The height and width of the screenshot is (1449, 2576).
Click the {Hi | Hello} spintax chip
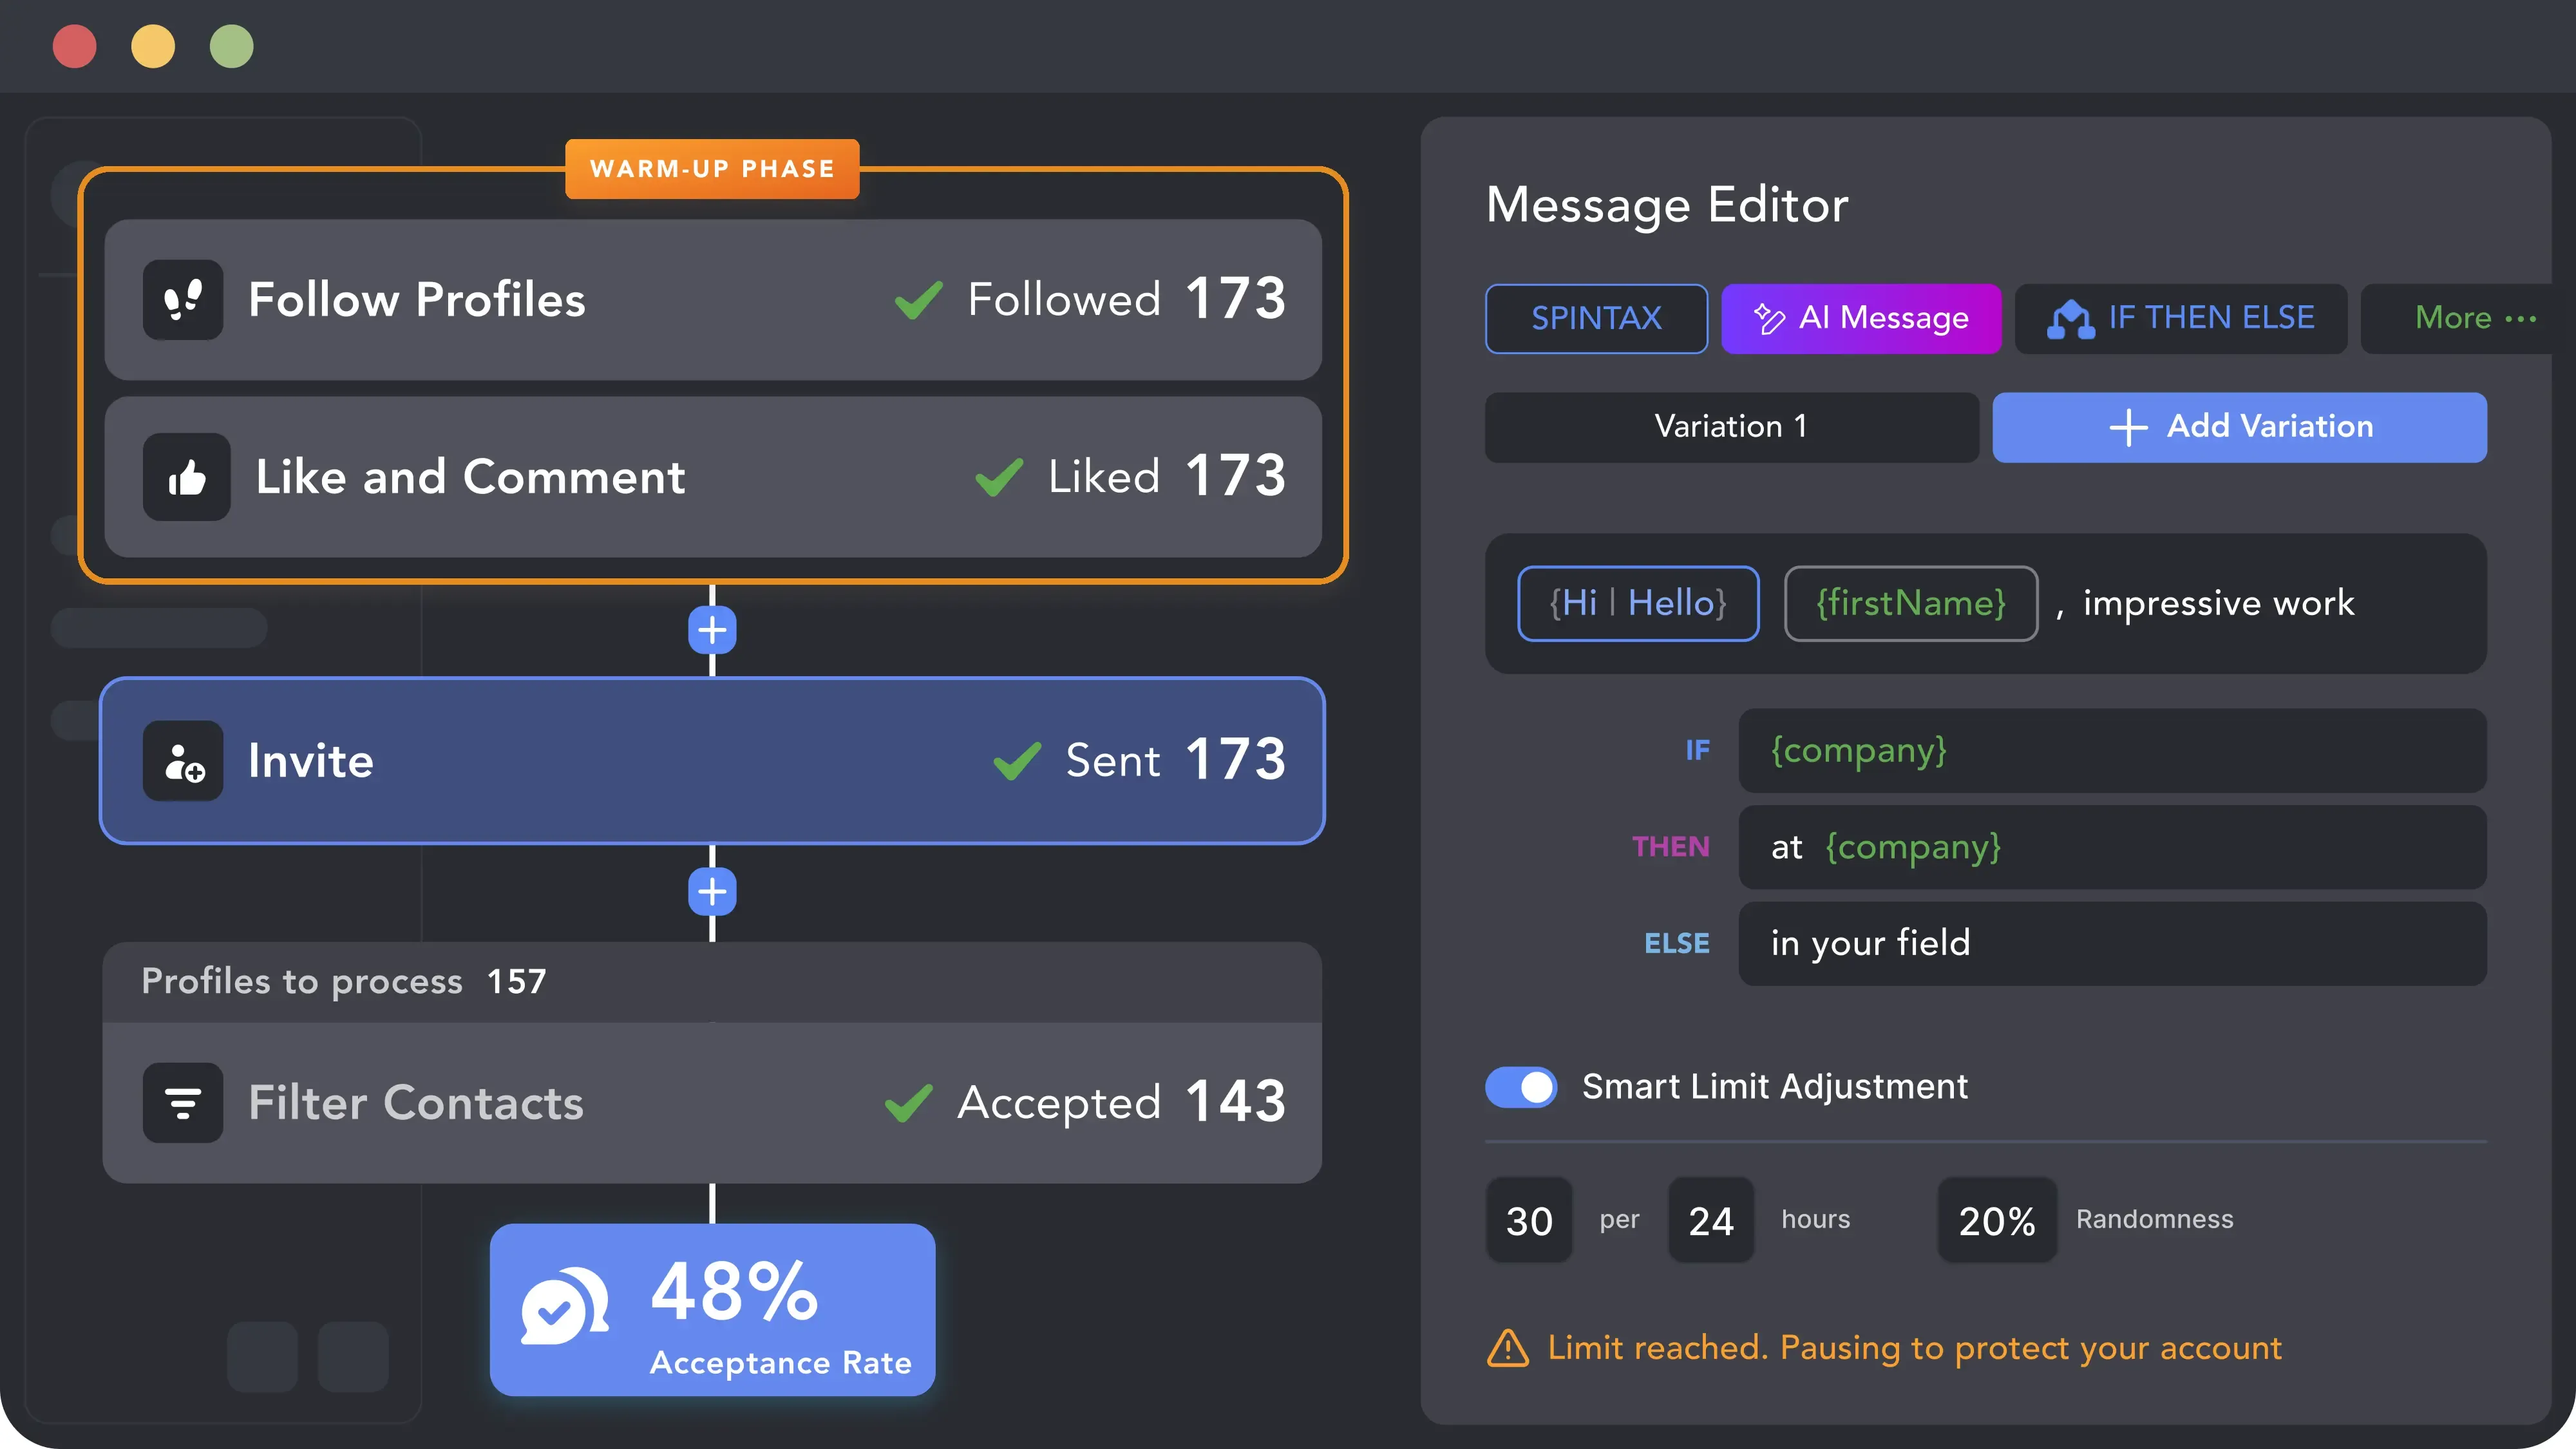pyautogui.click(x=1638, y=603)
